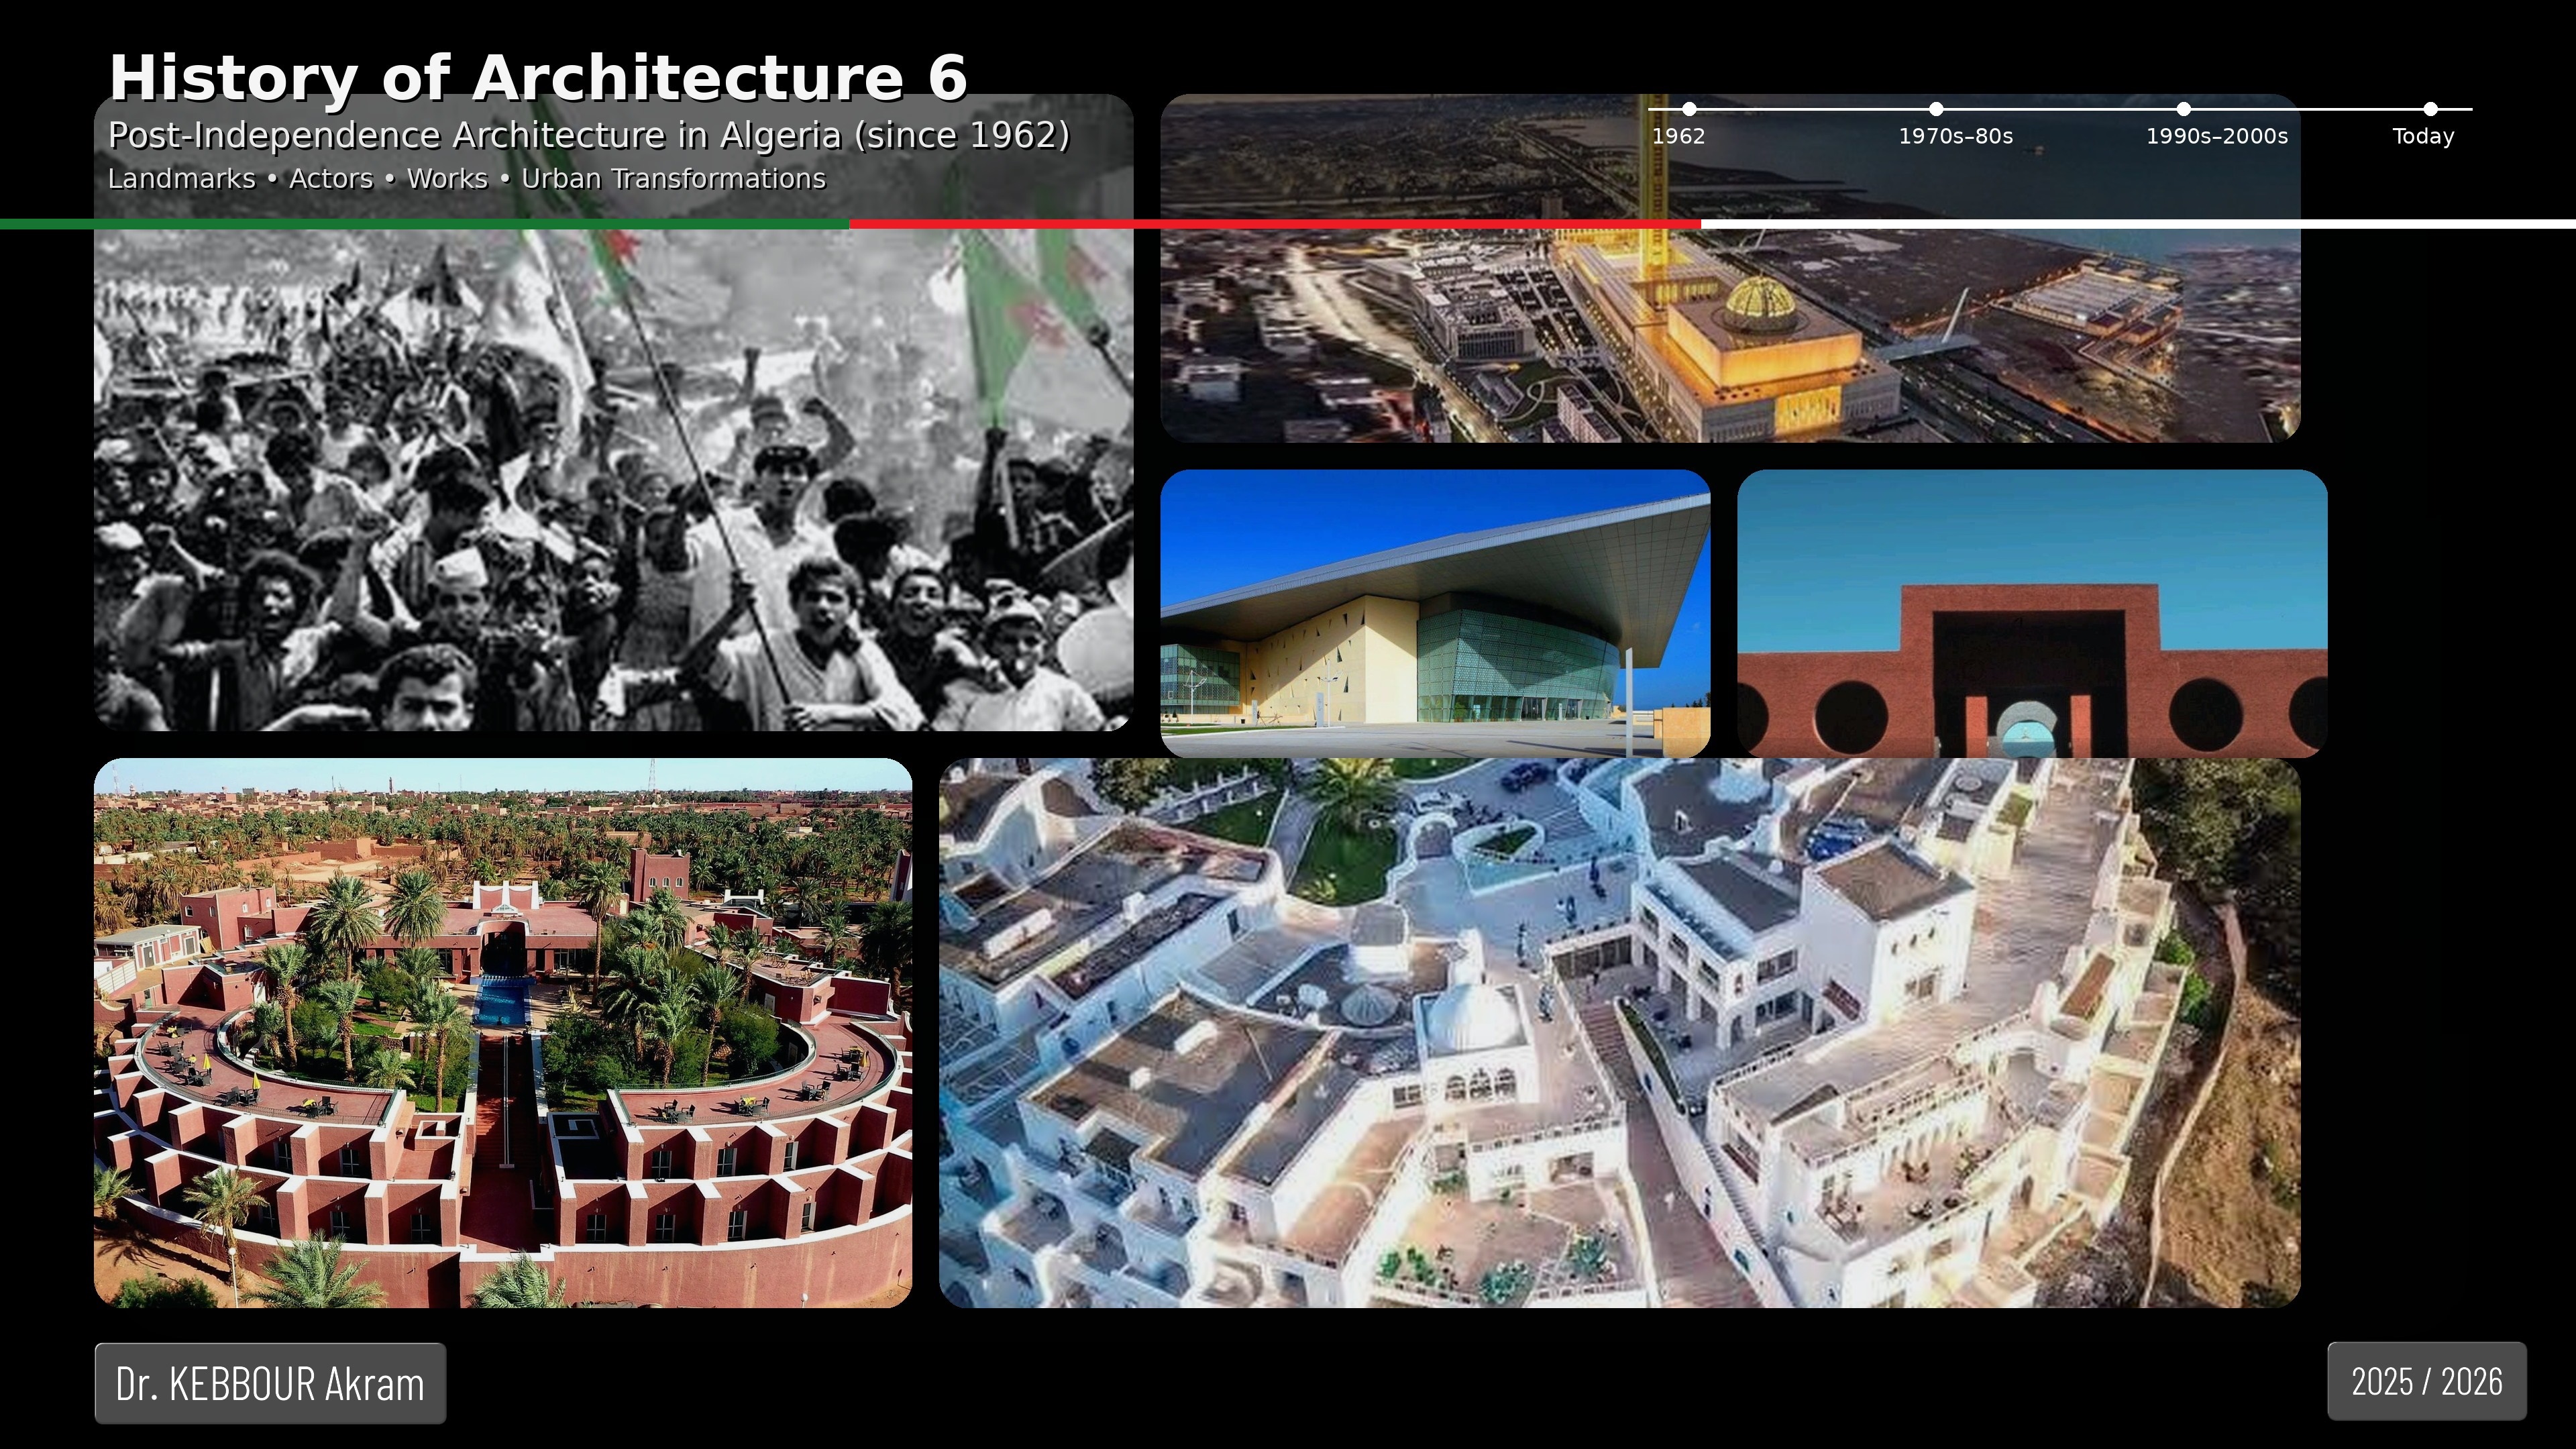The image size is (2576, 1449).
Task: Click the Landmarks Actors Works tagline
Action: pos(466,179)
